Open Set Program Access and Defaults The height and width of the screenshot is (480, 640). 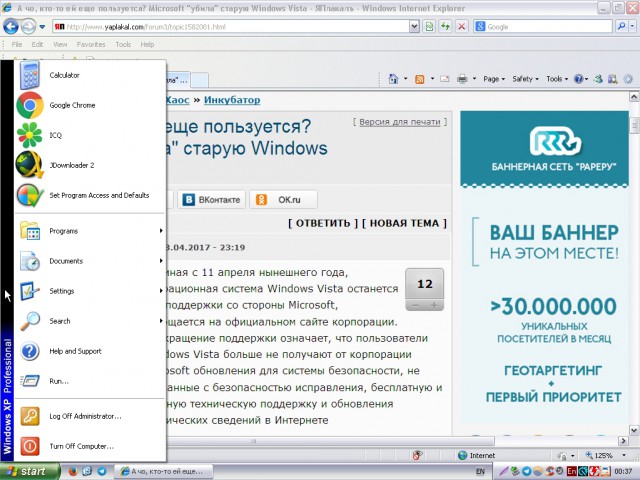coord(90,195)
